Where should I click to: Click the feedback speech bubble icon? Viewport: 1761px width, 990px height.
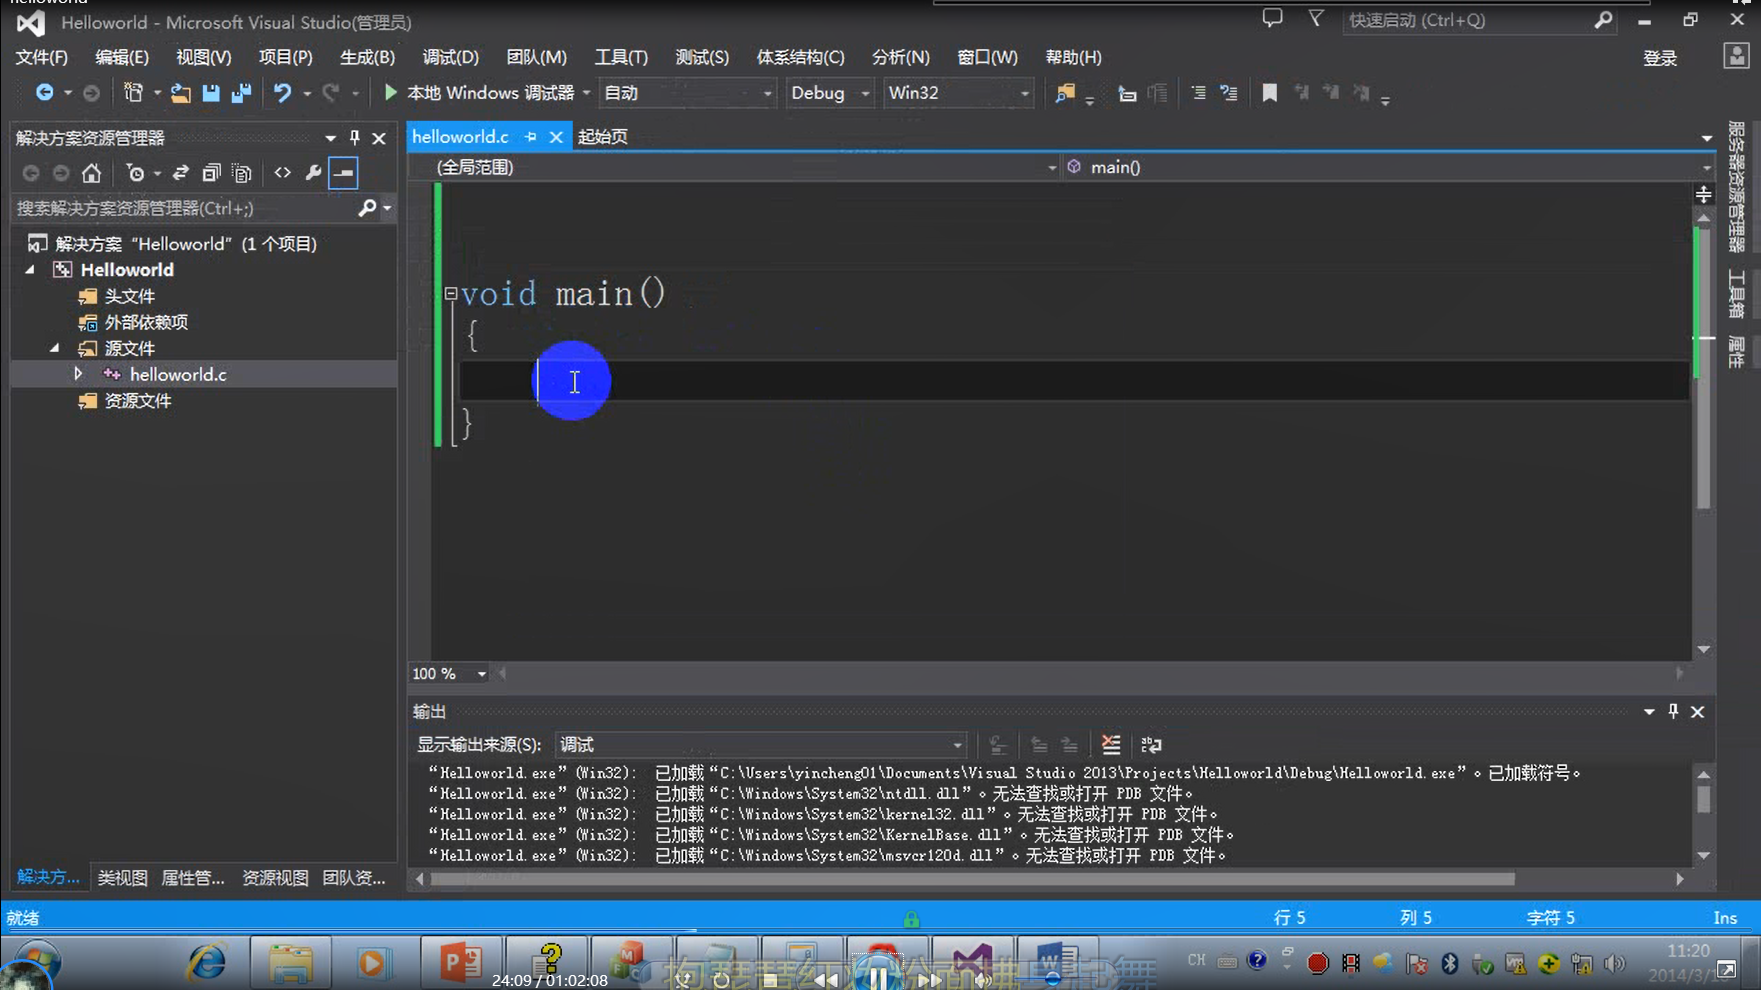click(1272, 19)
